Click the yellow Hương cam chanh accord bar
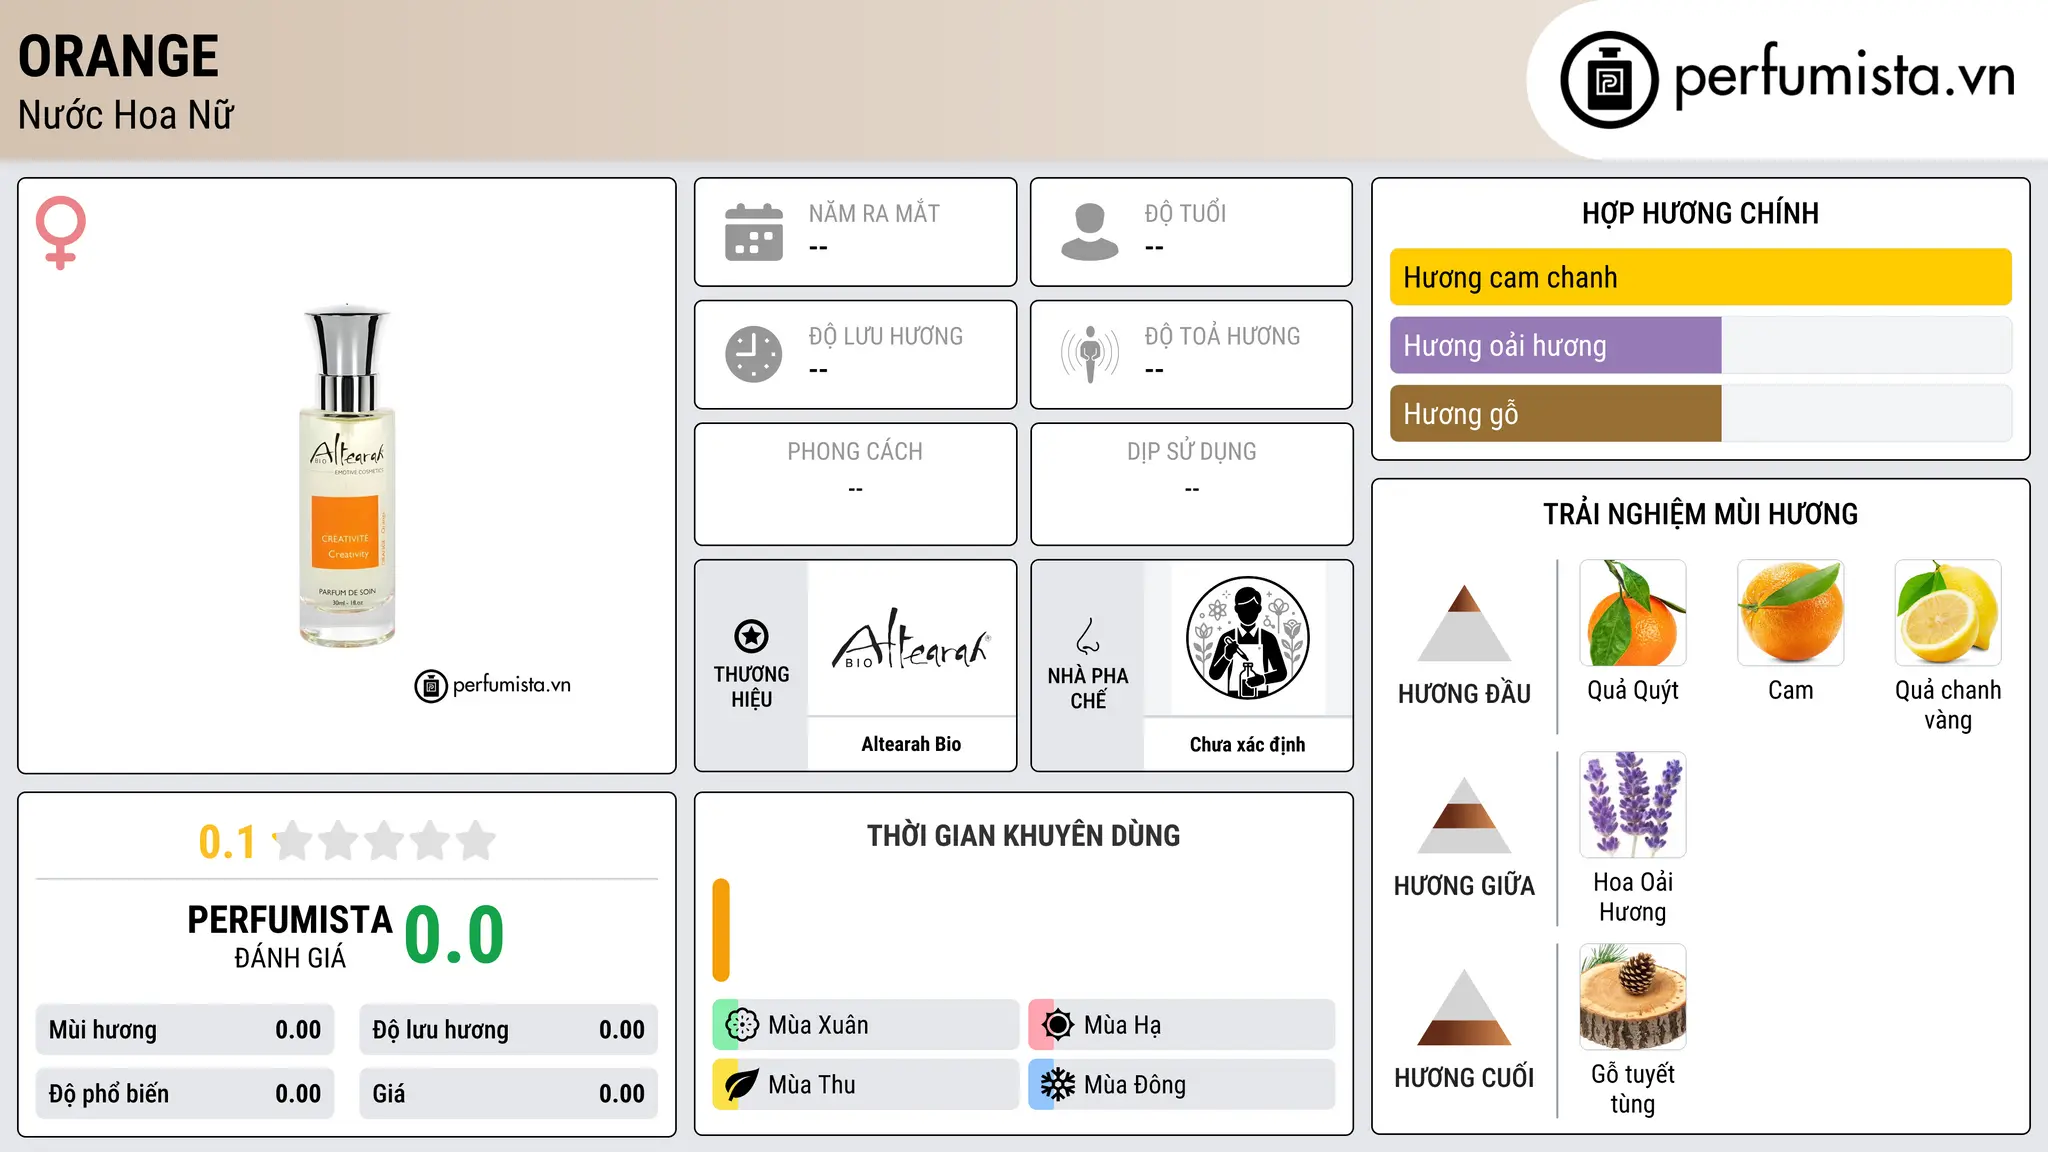This screenshot has width=2048, height=1152. pyautogui.click(x=1700, y=277)
